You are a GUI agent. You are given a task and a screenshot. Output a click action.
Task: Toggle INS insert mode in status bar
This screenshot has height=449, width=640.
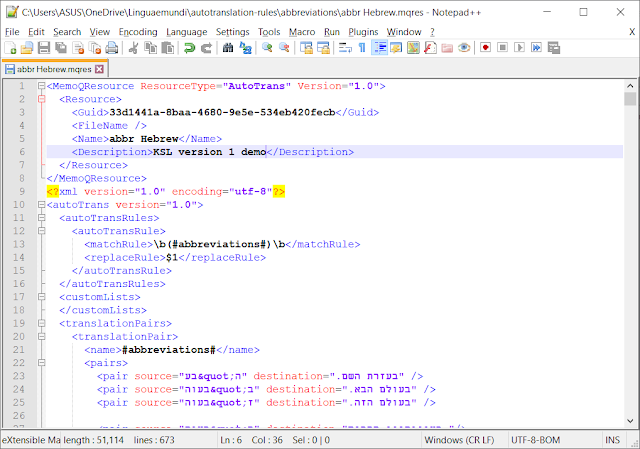click(612, 440)
